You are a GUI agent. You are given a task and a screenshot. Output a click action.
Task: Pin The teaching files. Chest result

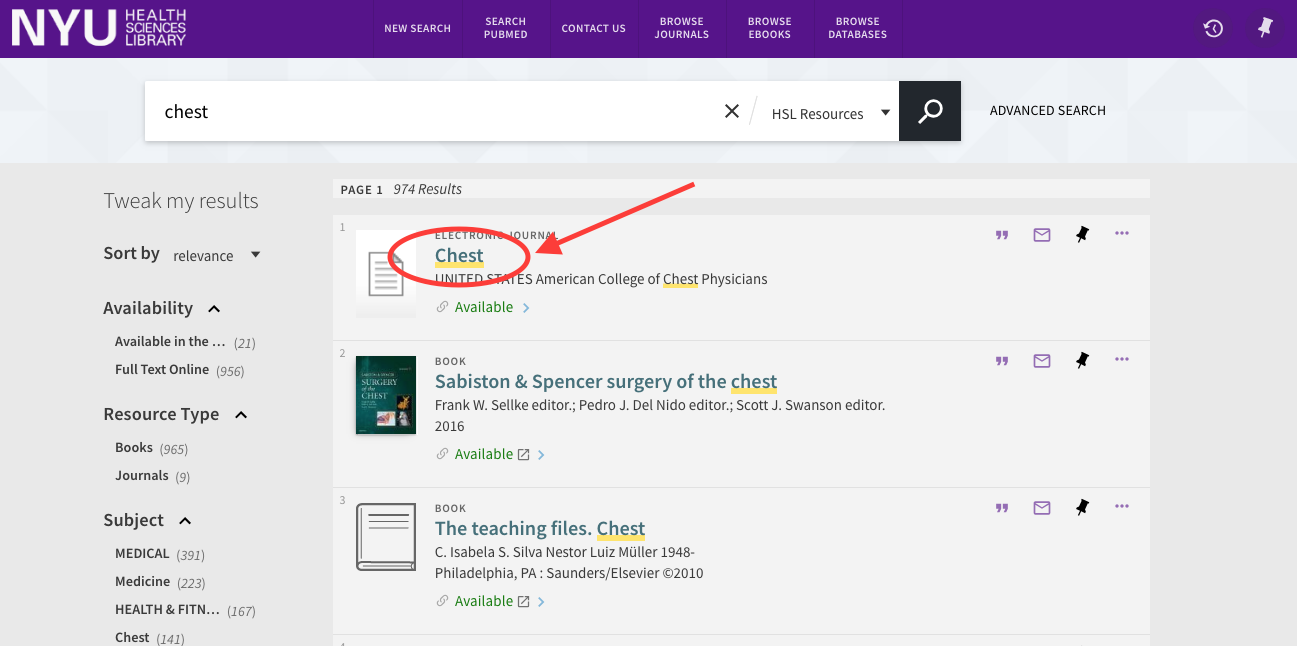[1081, 508]
